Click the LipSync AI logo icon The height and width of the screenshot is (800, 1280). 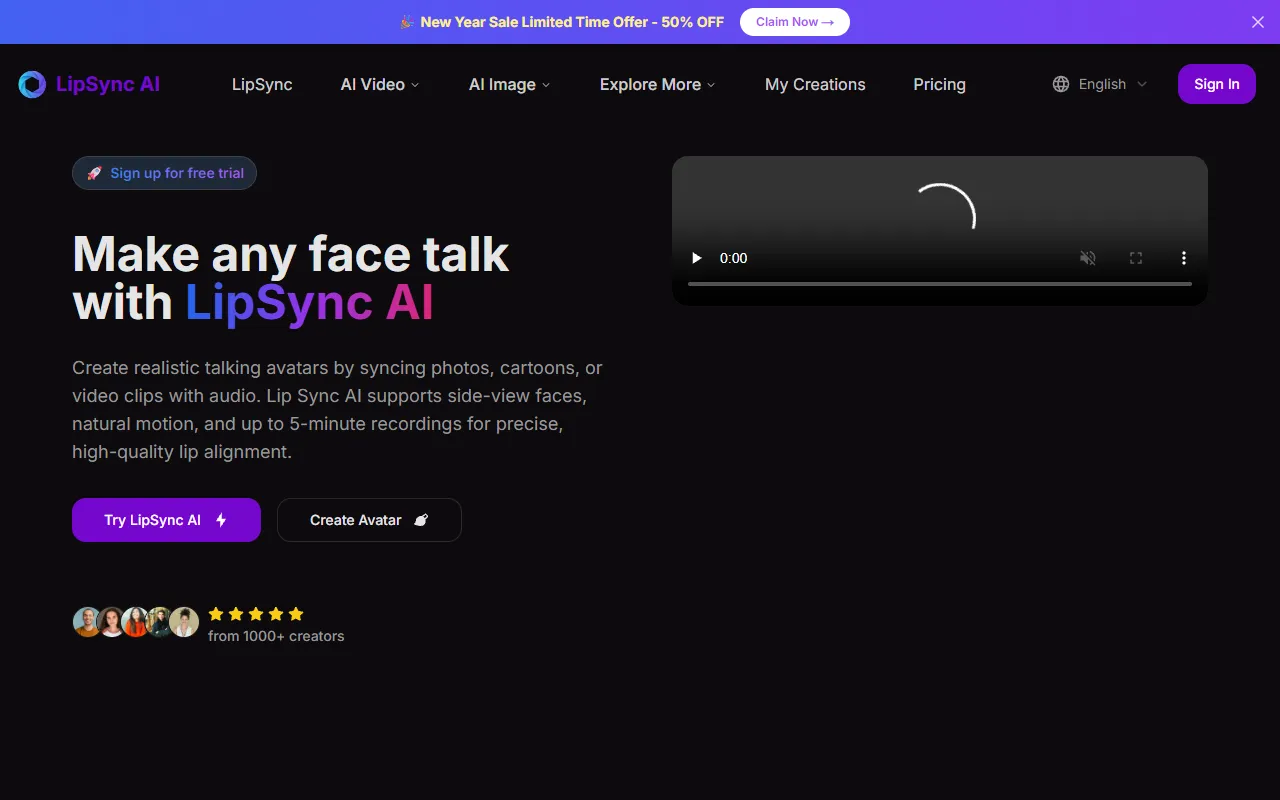coord(32,85)
